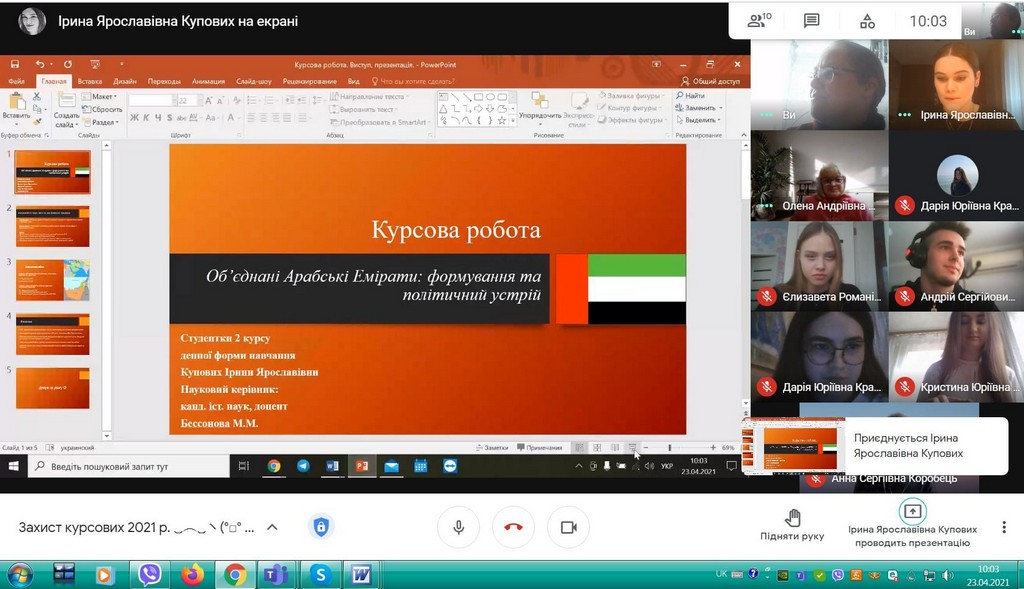
Task: Toggle the camera on or off
Action: 568,527
